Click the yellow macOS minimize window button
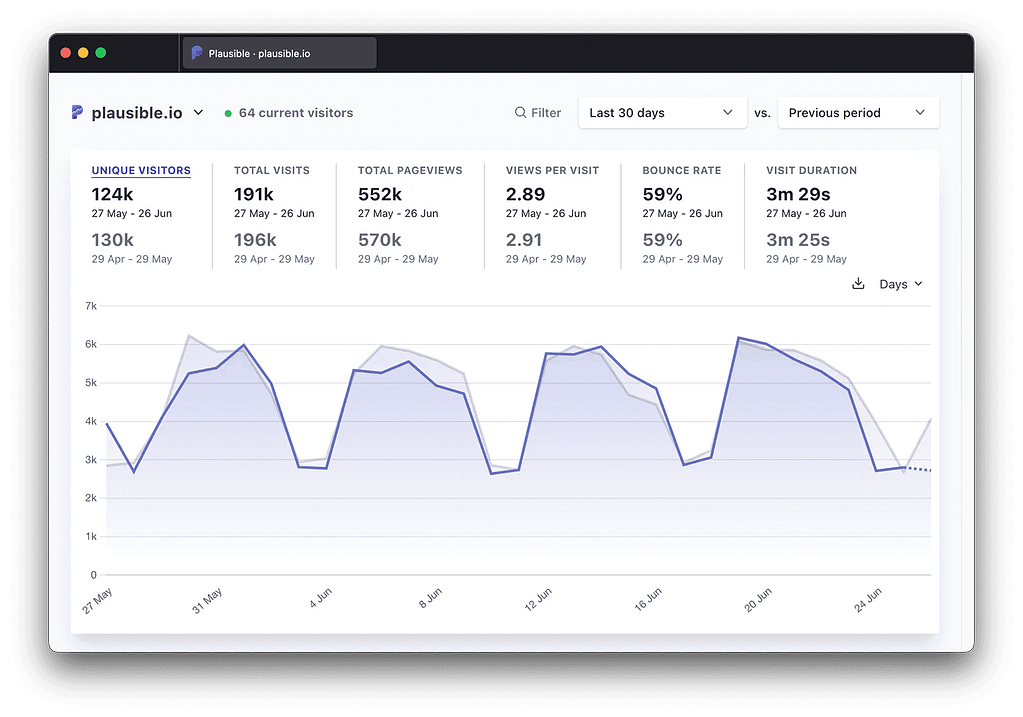This screenshot has width=1023, height=717. (x=83, y=53)
